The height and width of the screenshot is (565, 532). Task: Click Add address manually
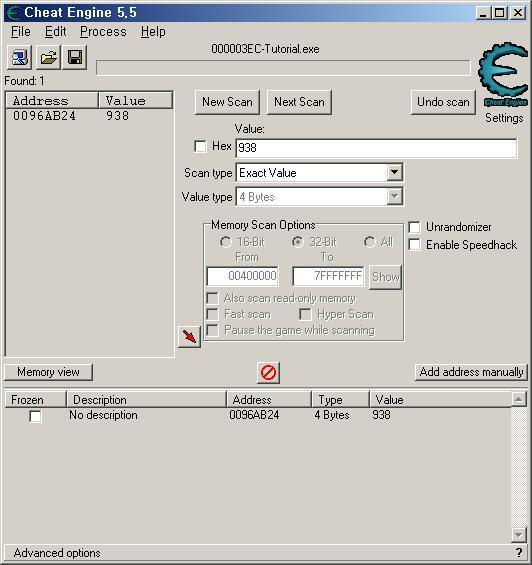471,372
